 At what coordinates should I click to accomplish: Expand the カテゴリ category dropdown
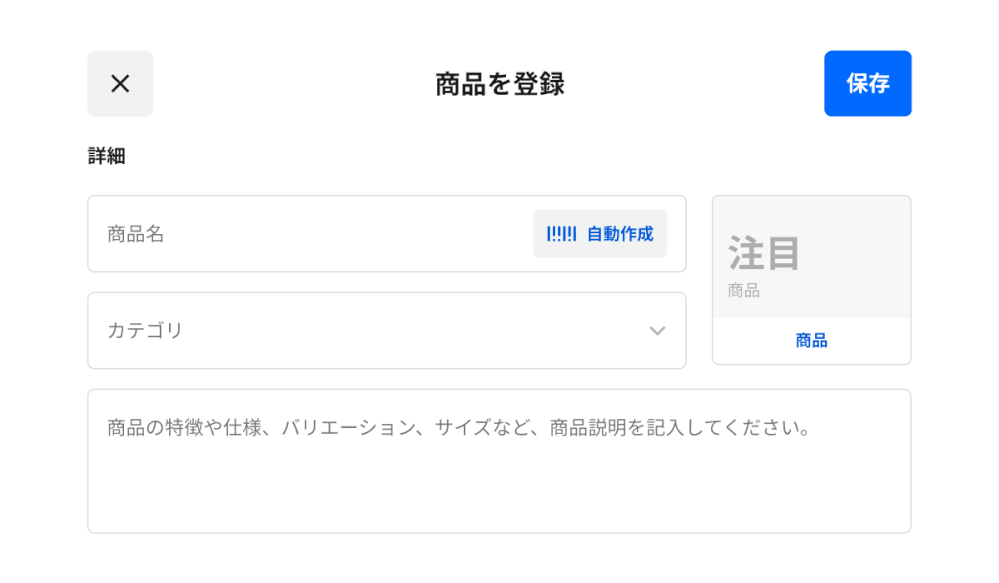point(387,330)
